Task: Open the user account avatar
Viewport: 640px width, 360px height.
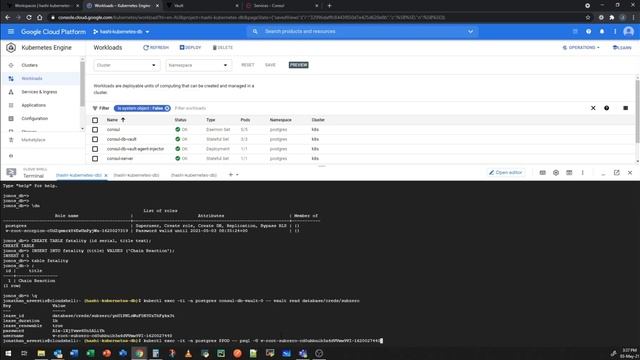Action: tap(629, 31)
